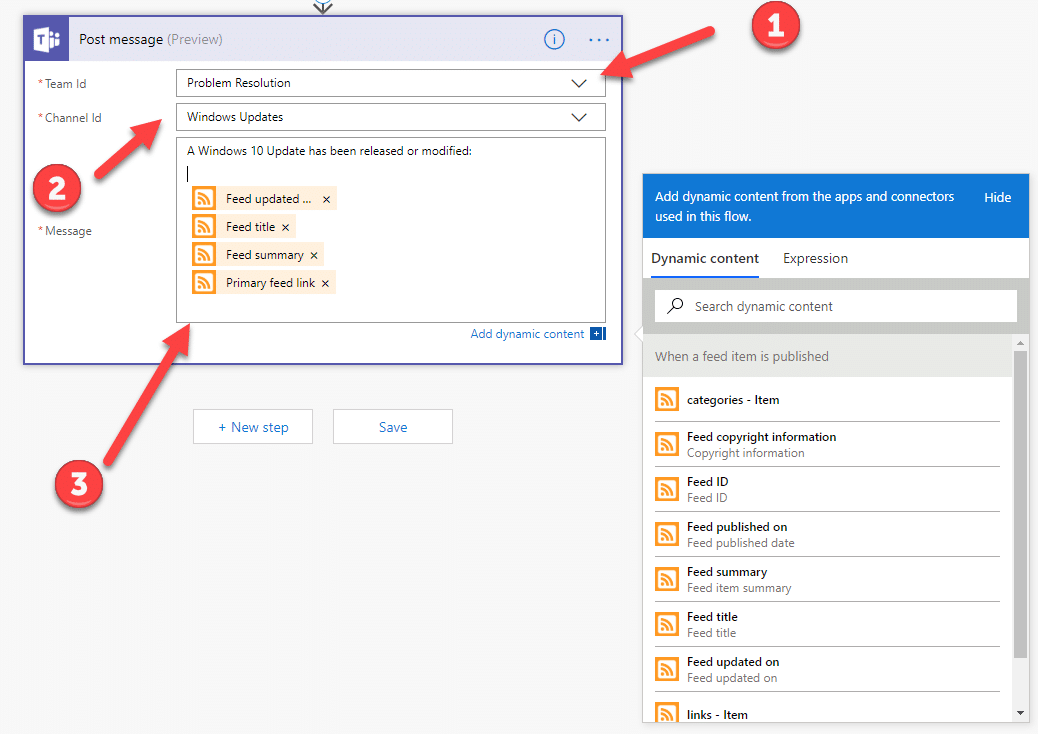The image size is (1038, 734).
Task: Click the dynamic content list scrollbar
Action: click(1020, 504)
